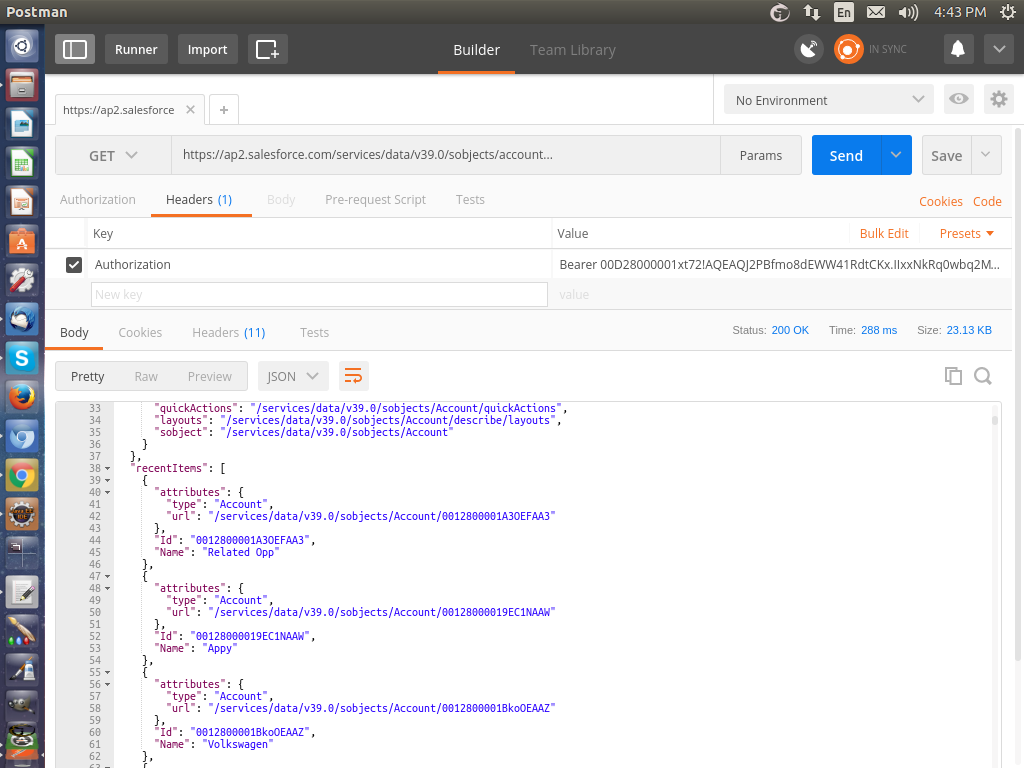
Task: Click the Import button
Action: click(x=208, y=50)
